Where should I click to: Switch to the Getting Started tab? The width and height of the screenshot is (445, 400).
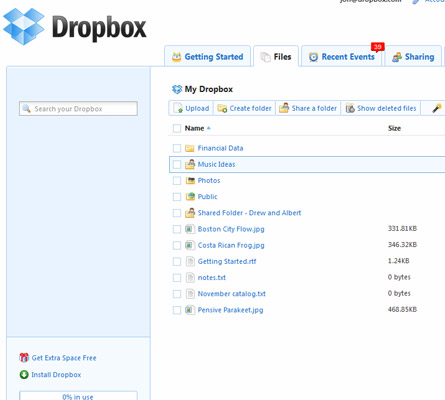[207, 56]
